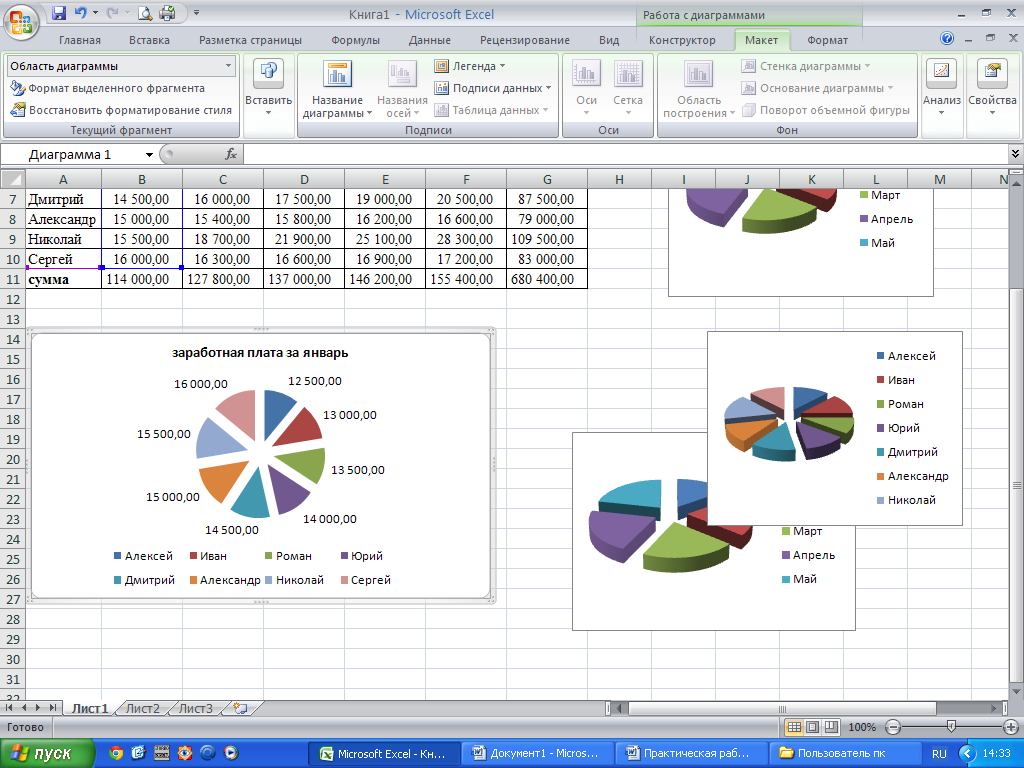This screenshot has height=768, width=1024.
Task: Click Сергей legend entry in January chart
Action: [x=366, y=580]
